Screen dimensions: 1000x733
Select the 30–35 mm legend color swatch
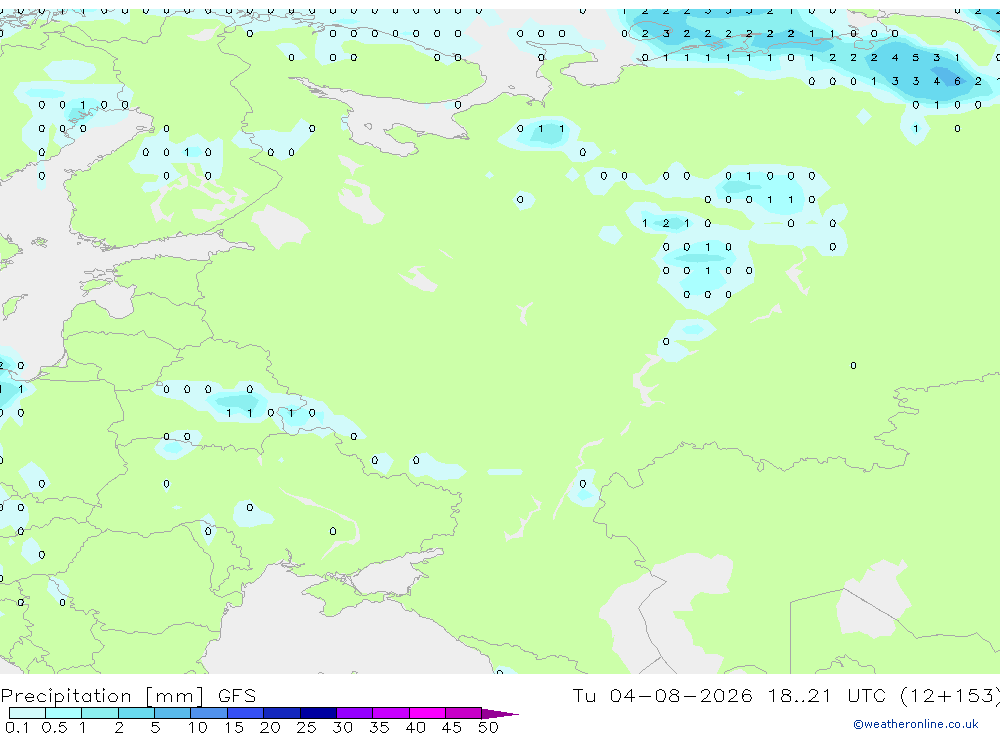pyautogui.click(x=355, y=713)
